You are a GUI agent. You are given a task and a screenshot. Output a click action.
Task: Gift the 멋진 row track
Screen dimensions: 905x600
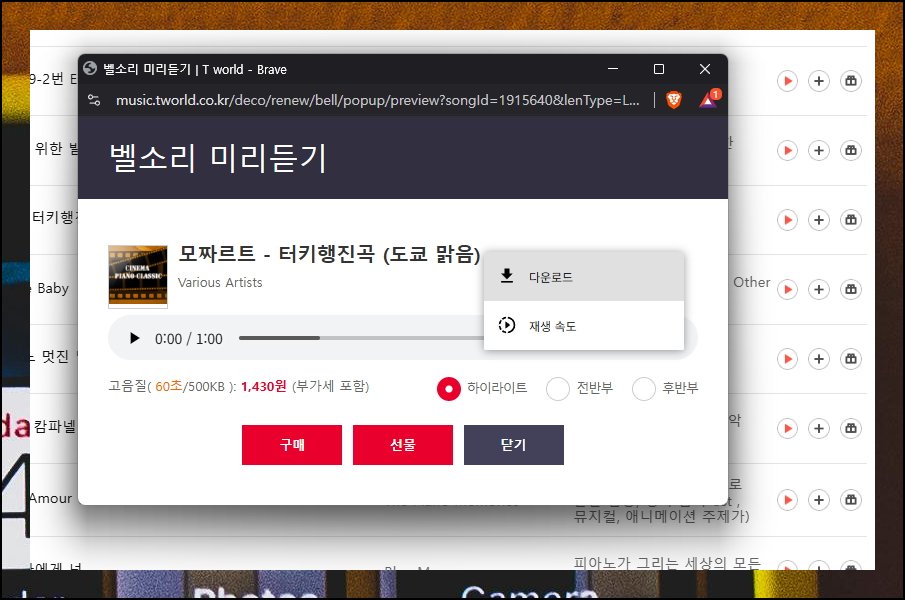tap(851, 359)
